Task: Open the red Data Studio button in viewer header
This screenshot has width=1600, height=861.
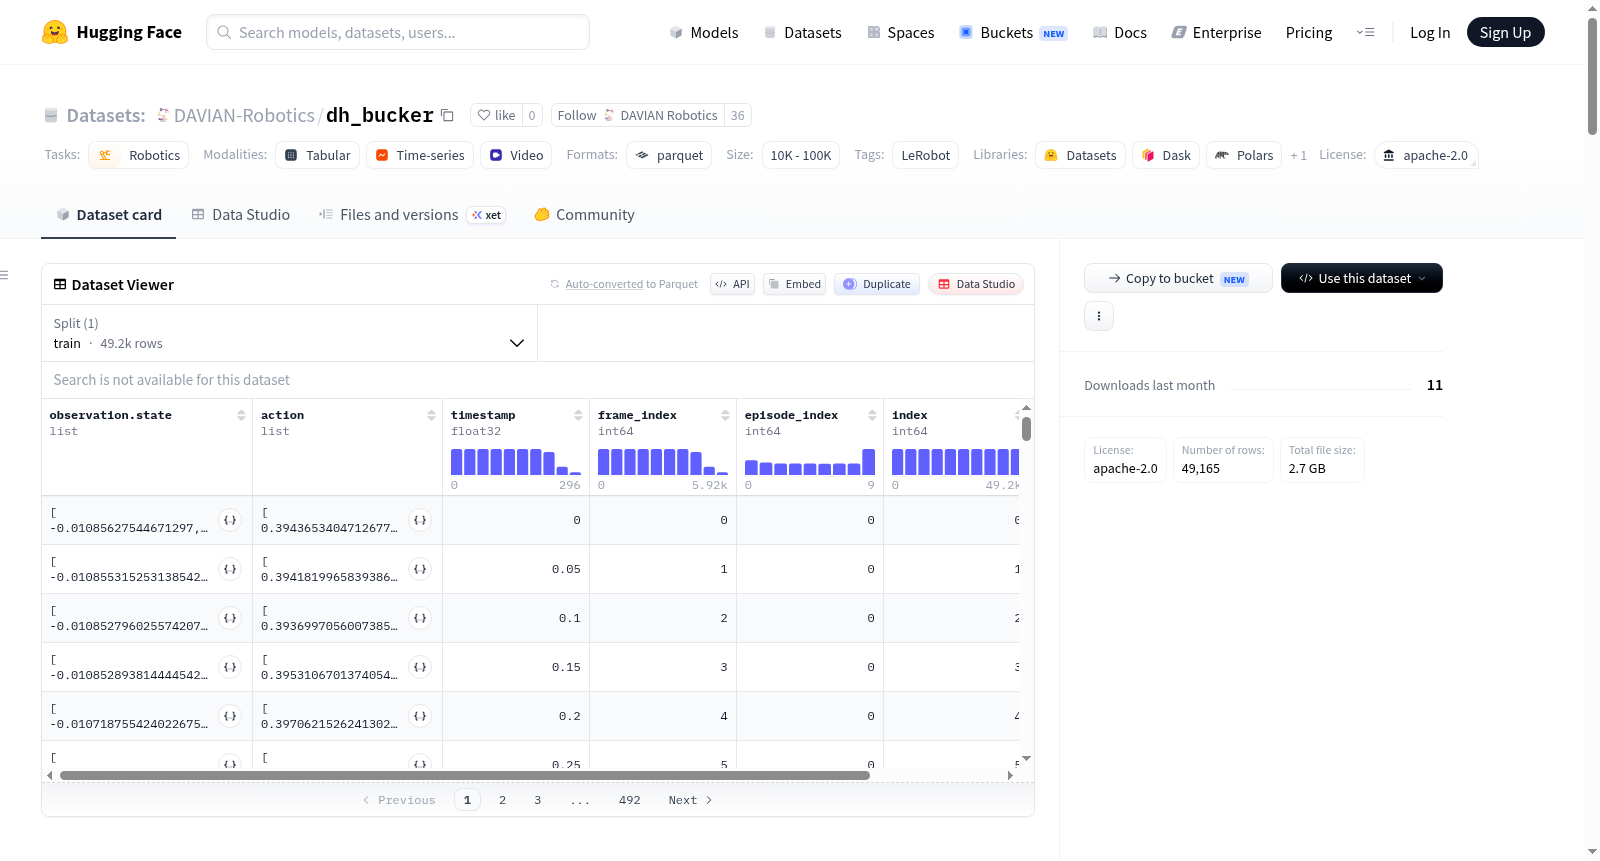Action: pyautogui.click(x=976, y=284)
